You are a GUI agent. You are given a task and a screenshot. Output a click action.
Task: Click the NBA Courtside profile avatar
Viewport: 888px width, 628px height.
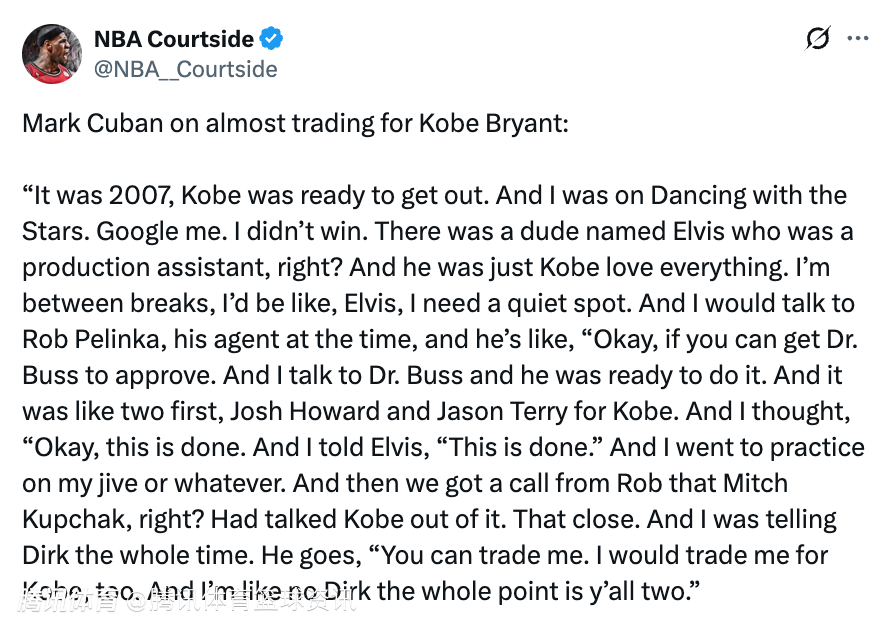tap(52, 53)
